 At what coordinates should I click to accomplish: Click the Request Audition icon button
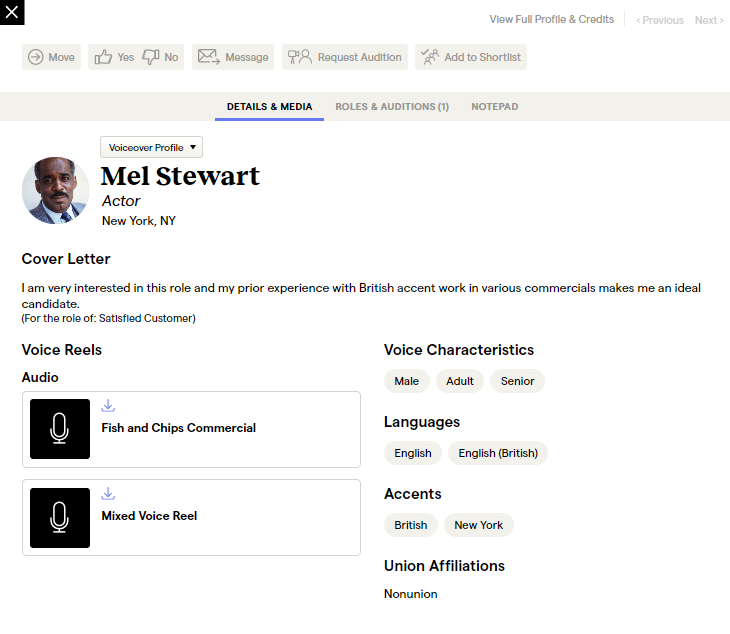point(300,57)
